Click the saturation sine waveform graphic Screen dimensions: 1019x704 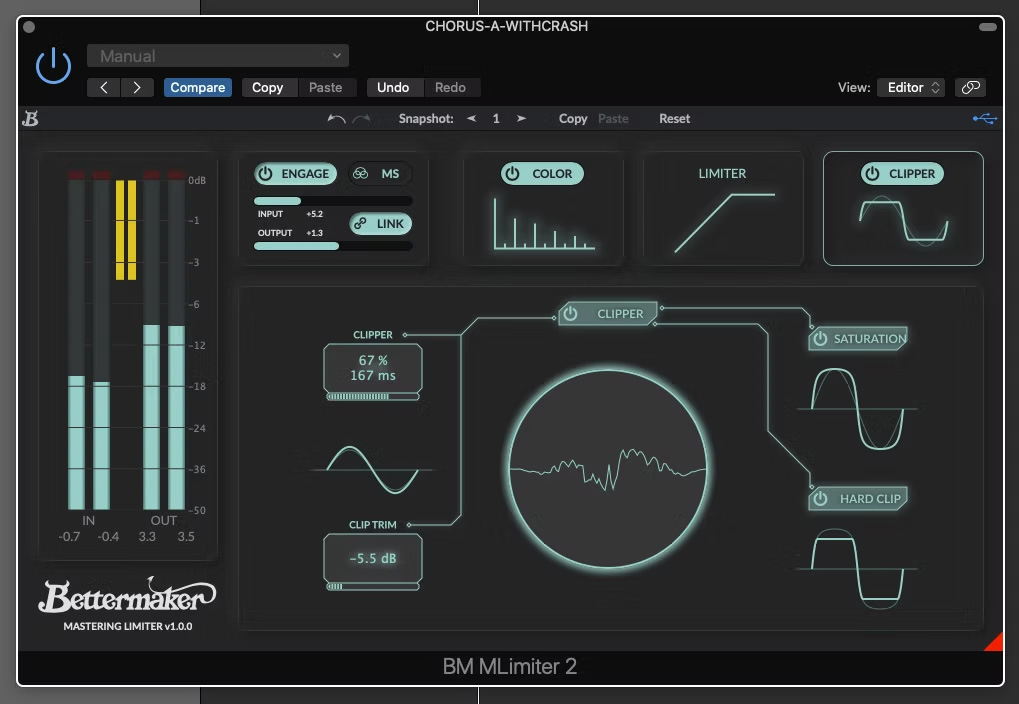(858, 409)
